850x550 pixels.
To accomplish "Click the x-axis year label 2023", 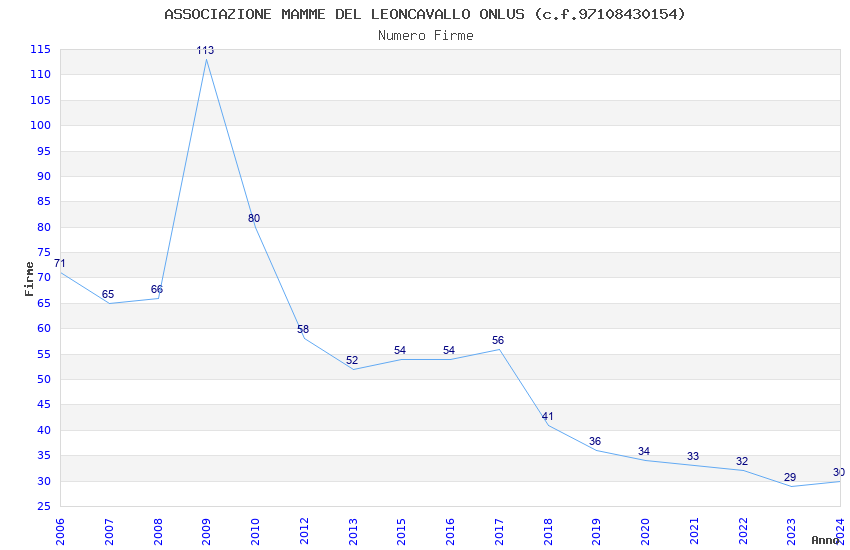I will pyautogui.click(x=791, y=532).
